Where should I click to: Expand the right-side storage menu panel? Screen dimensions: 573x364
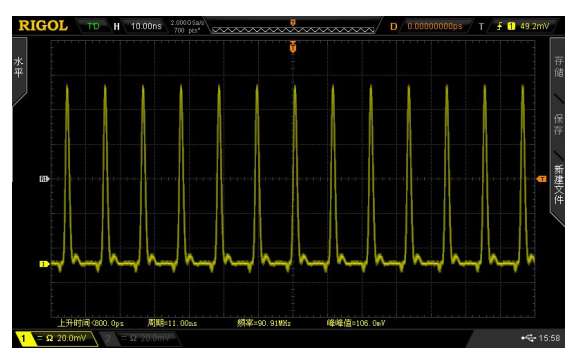point(557,132)
